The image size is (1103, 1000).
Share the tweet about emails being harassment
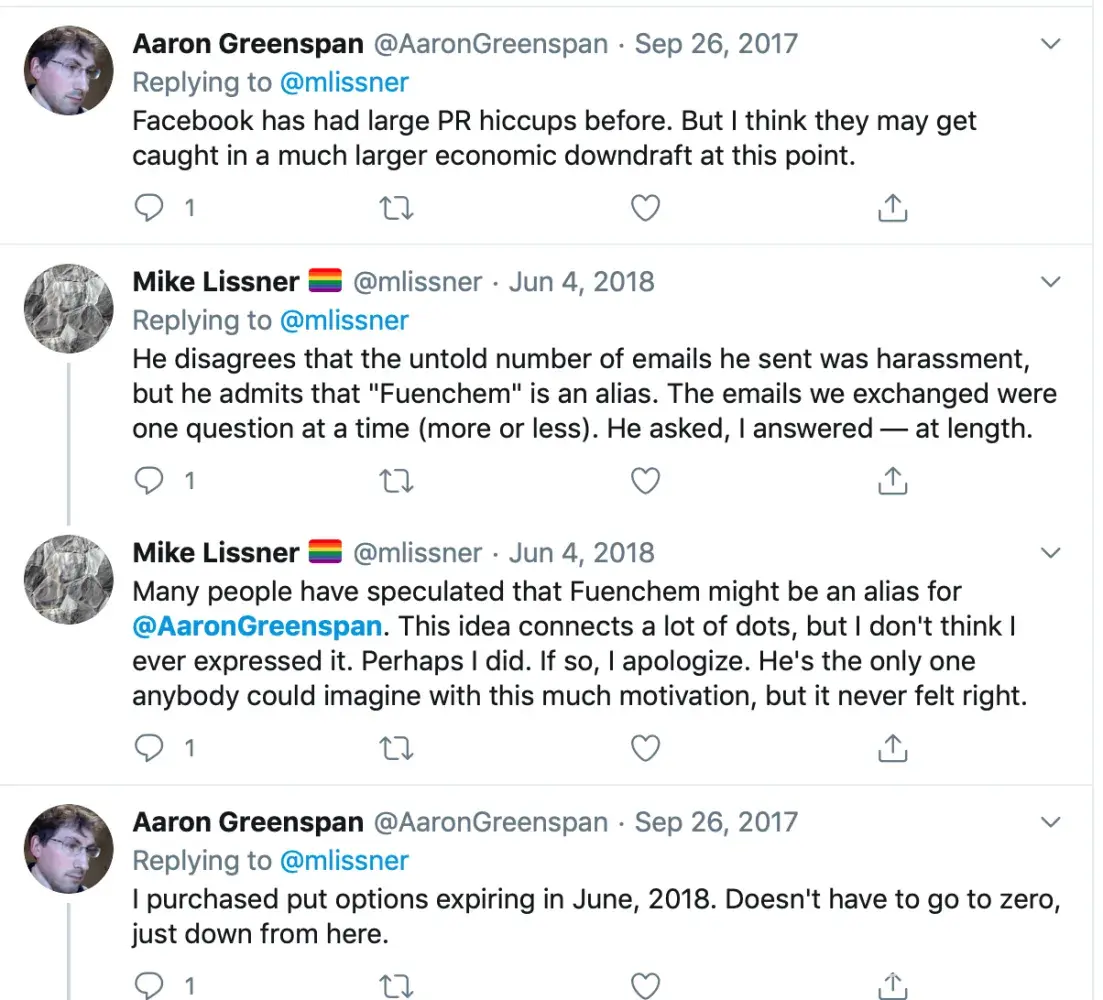pos(892,481)
